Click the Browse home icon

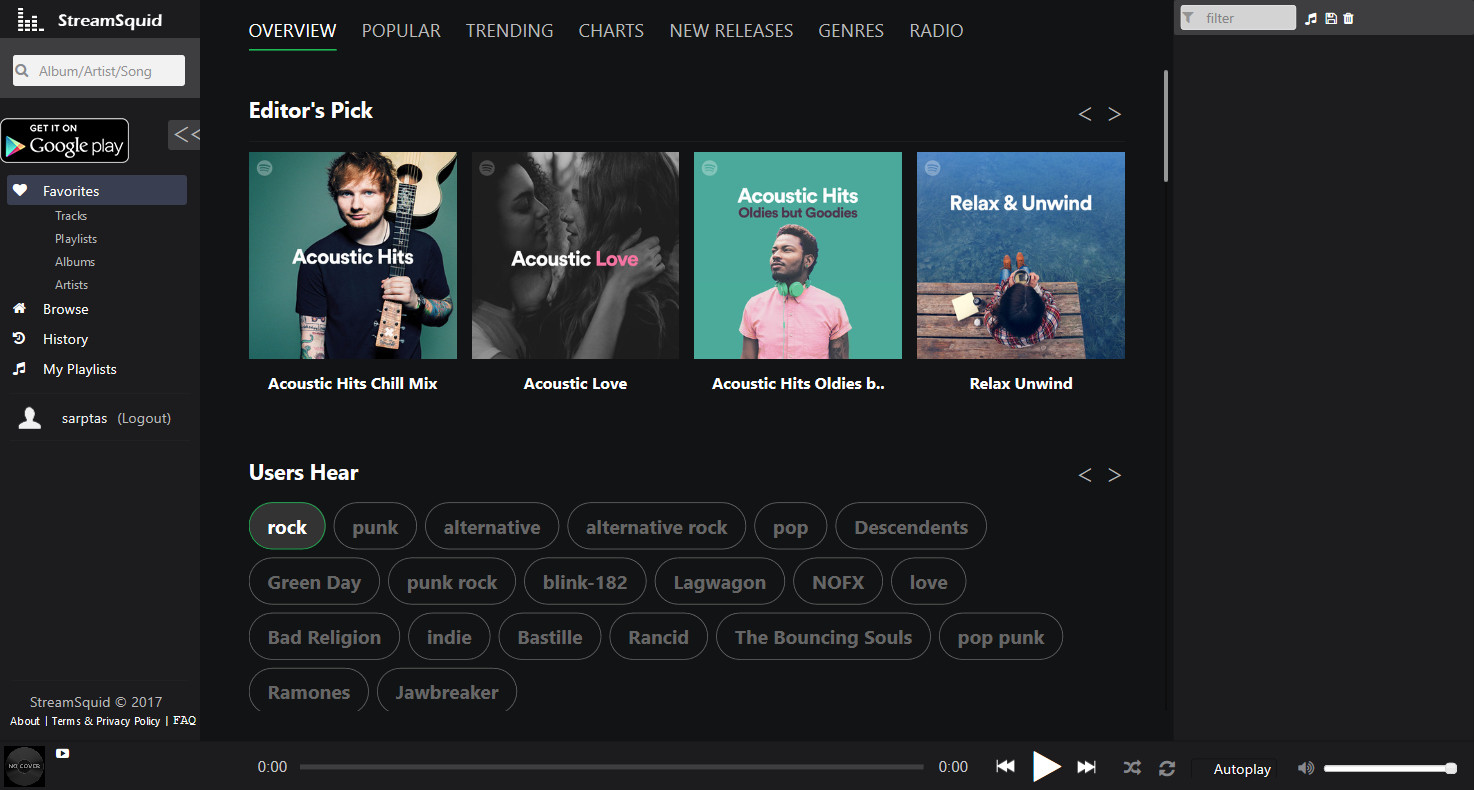[x=19, y=308]
